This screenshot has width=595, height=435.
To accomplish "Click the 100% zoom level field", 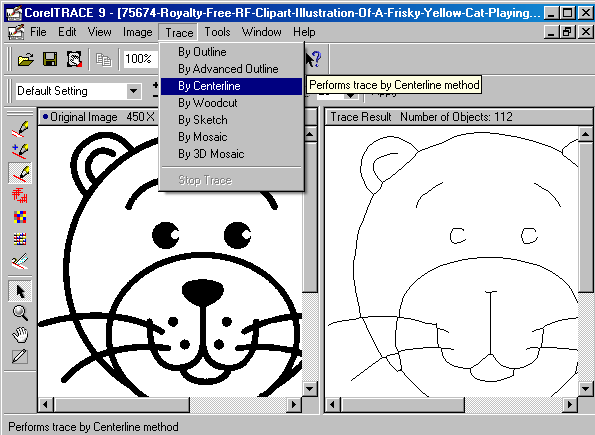I will [x=140, y=59].
